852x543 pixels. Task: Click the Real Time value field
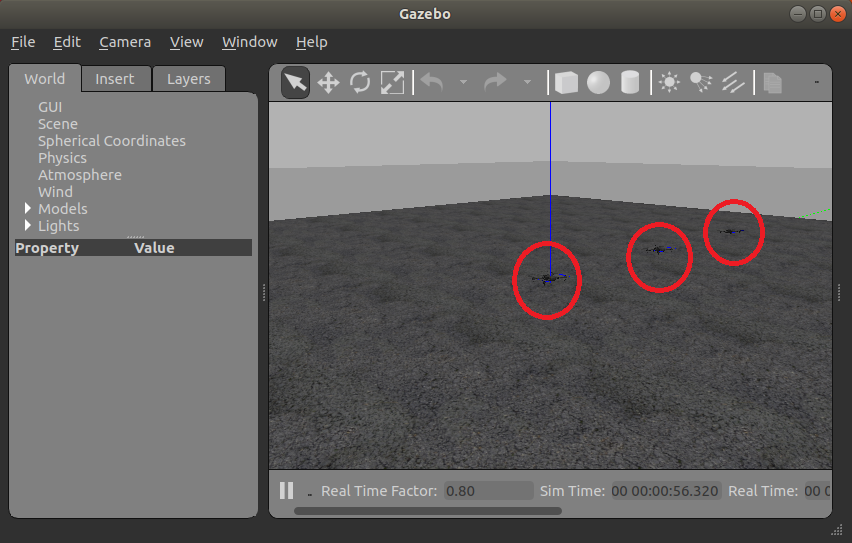[817, 491]
